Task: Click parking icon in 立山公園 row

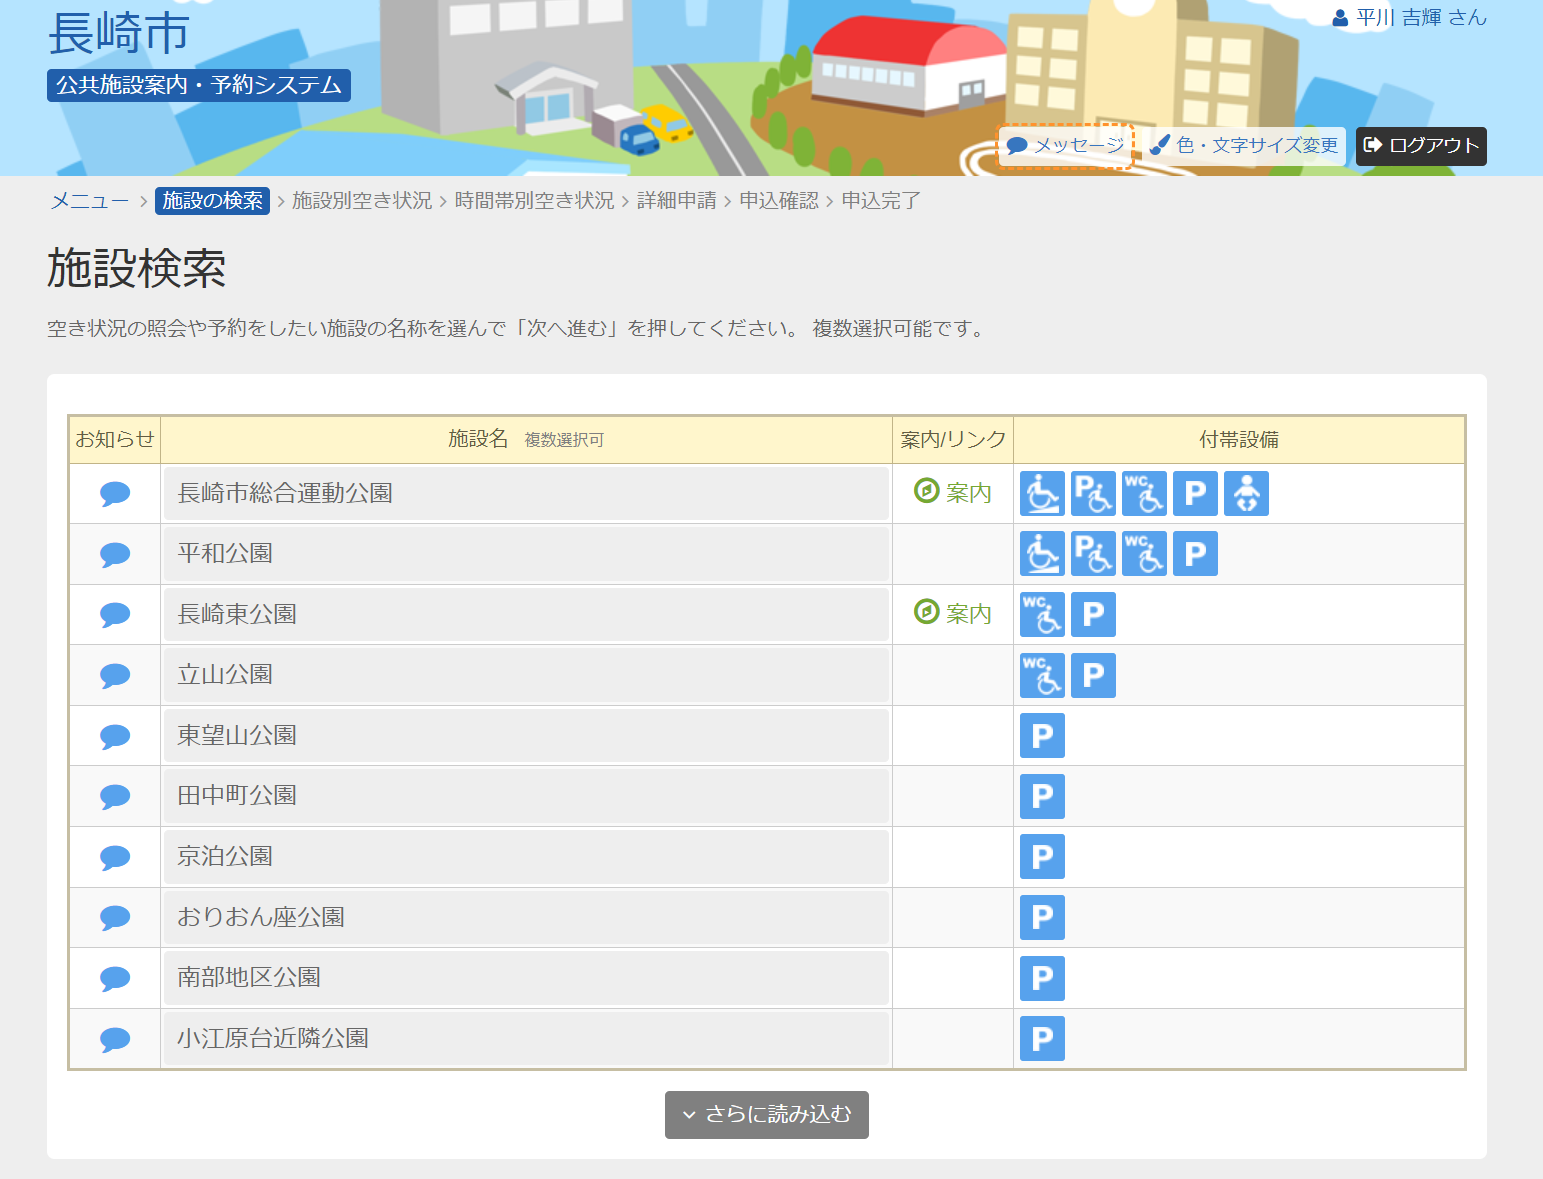Action: coord(1092,676)
